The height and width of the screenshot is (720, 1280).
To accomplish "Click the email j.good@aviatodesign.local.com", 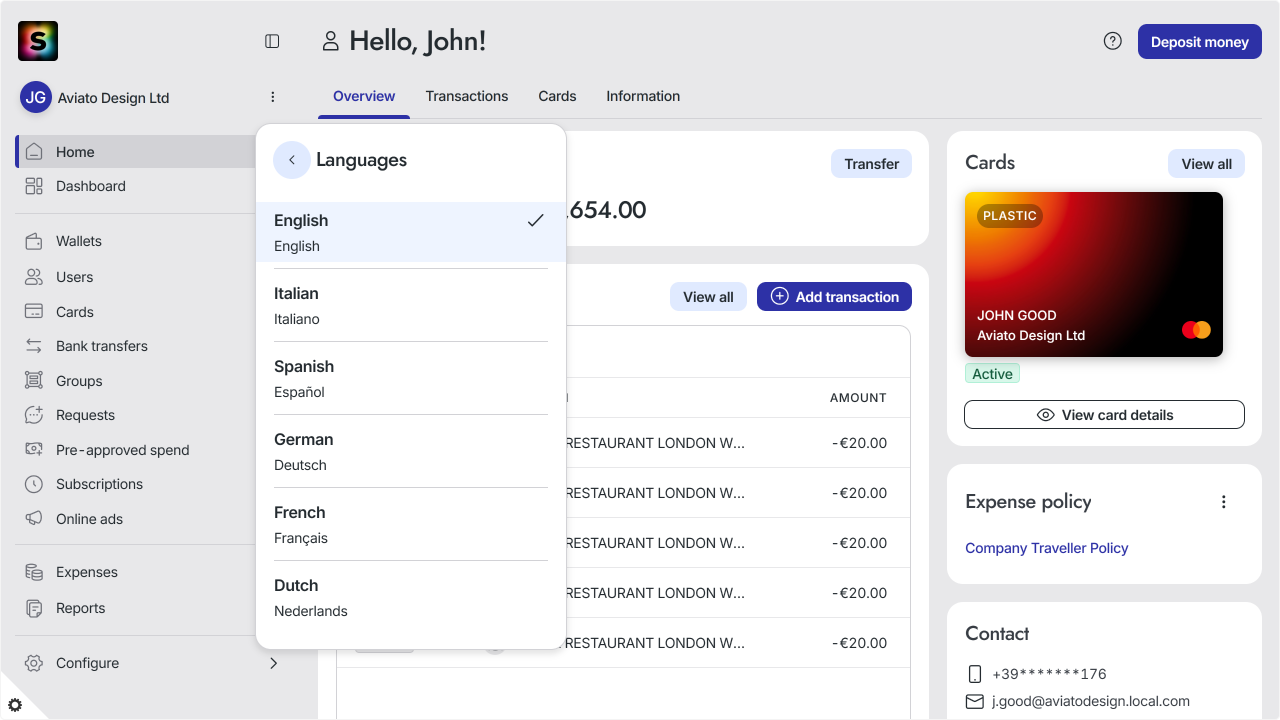I will 1091,702.
